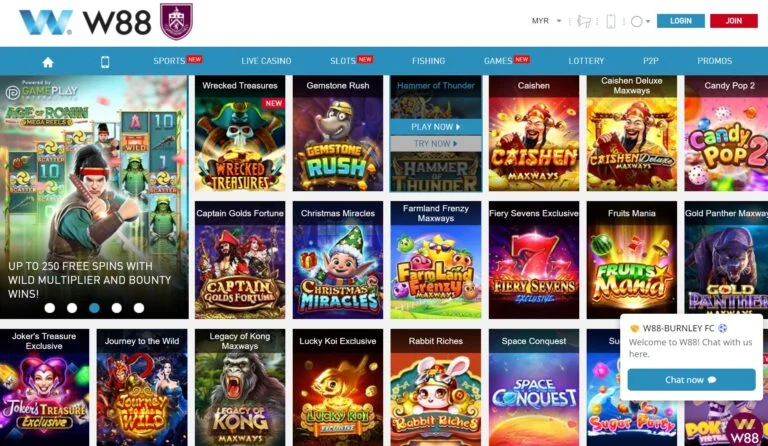Click the W88 logo in the header
Image resolution: width=768 pixels, height=446 pixels.
[85, 22]
